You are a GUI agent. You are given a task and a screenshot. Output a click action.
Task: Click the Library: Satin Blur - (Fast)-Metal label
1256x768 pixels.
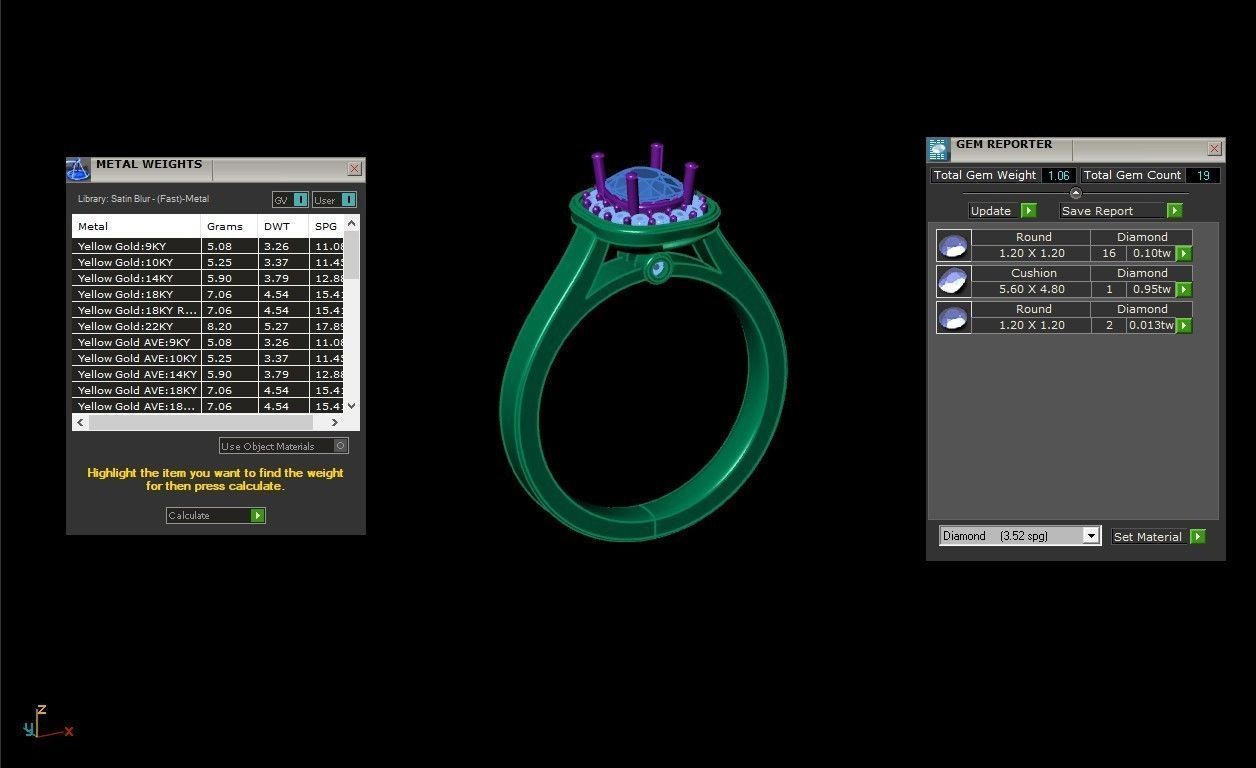click(x=143, y=199)
